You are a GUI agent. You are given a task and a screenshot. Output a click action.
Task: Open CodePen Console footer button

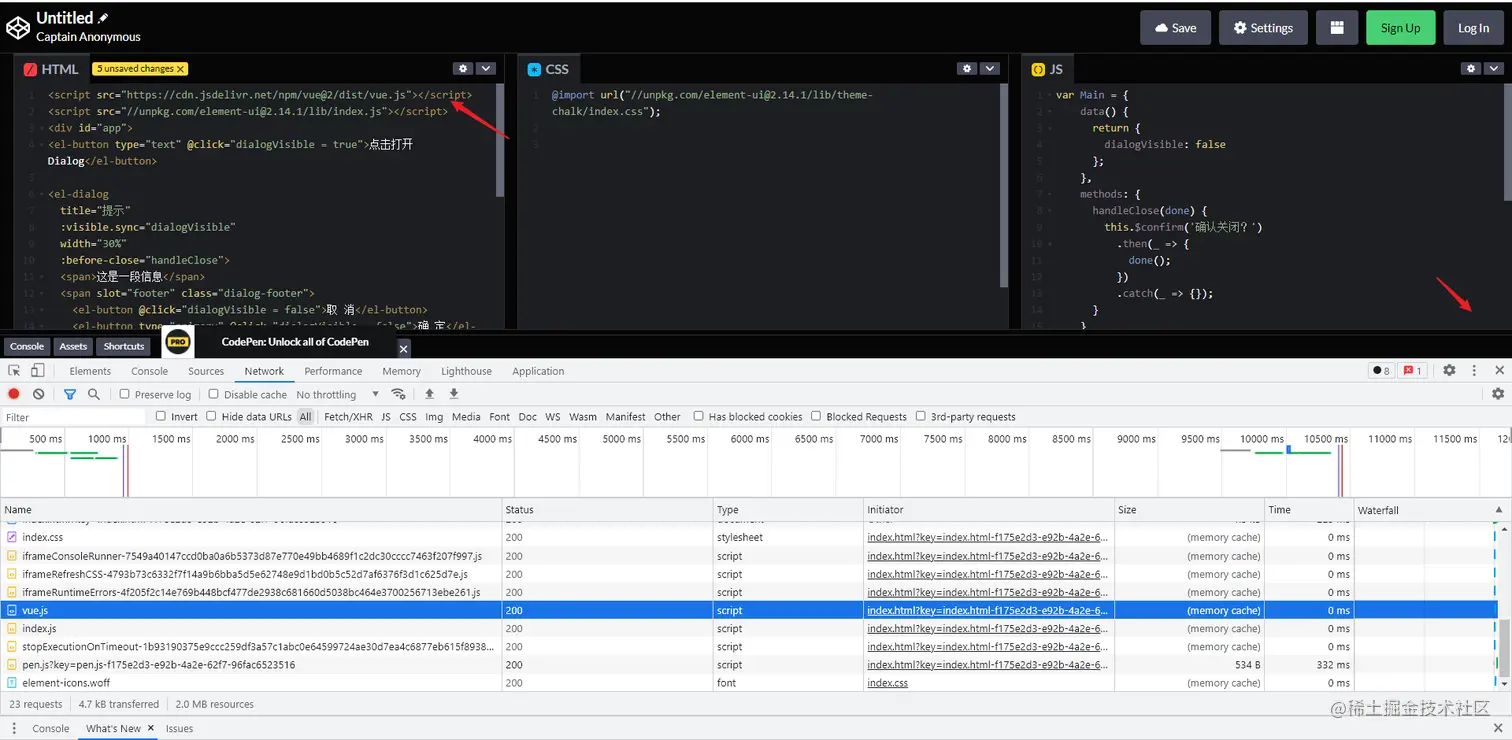[x=27, y=346]
